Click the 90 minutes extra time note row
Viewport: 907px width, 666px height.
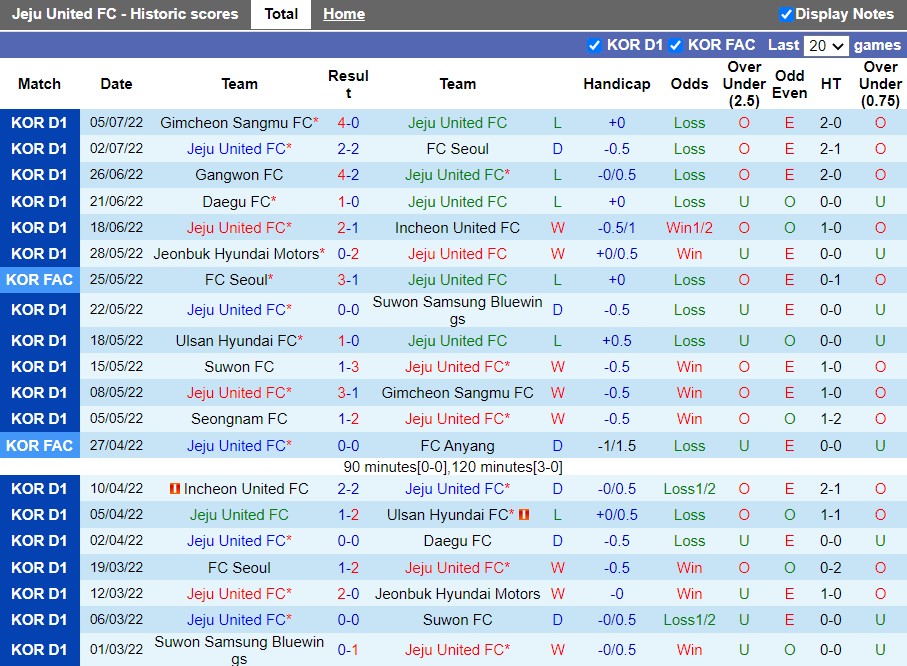point(453,467)
